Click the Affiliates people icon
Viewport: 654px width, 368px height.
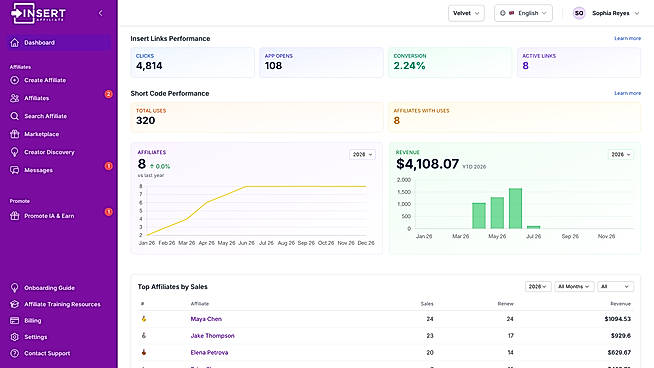15,98
